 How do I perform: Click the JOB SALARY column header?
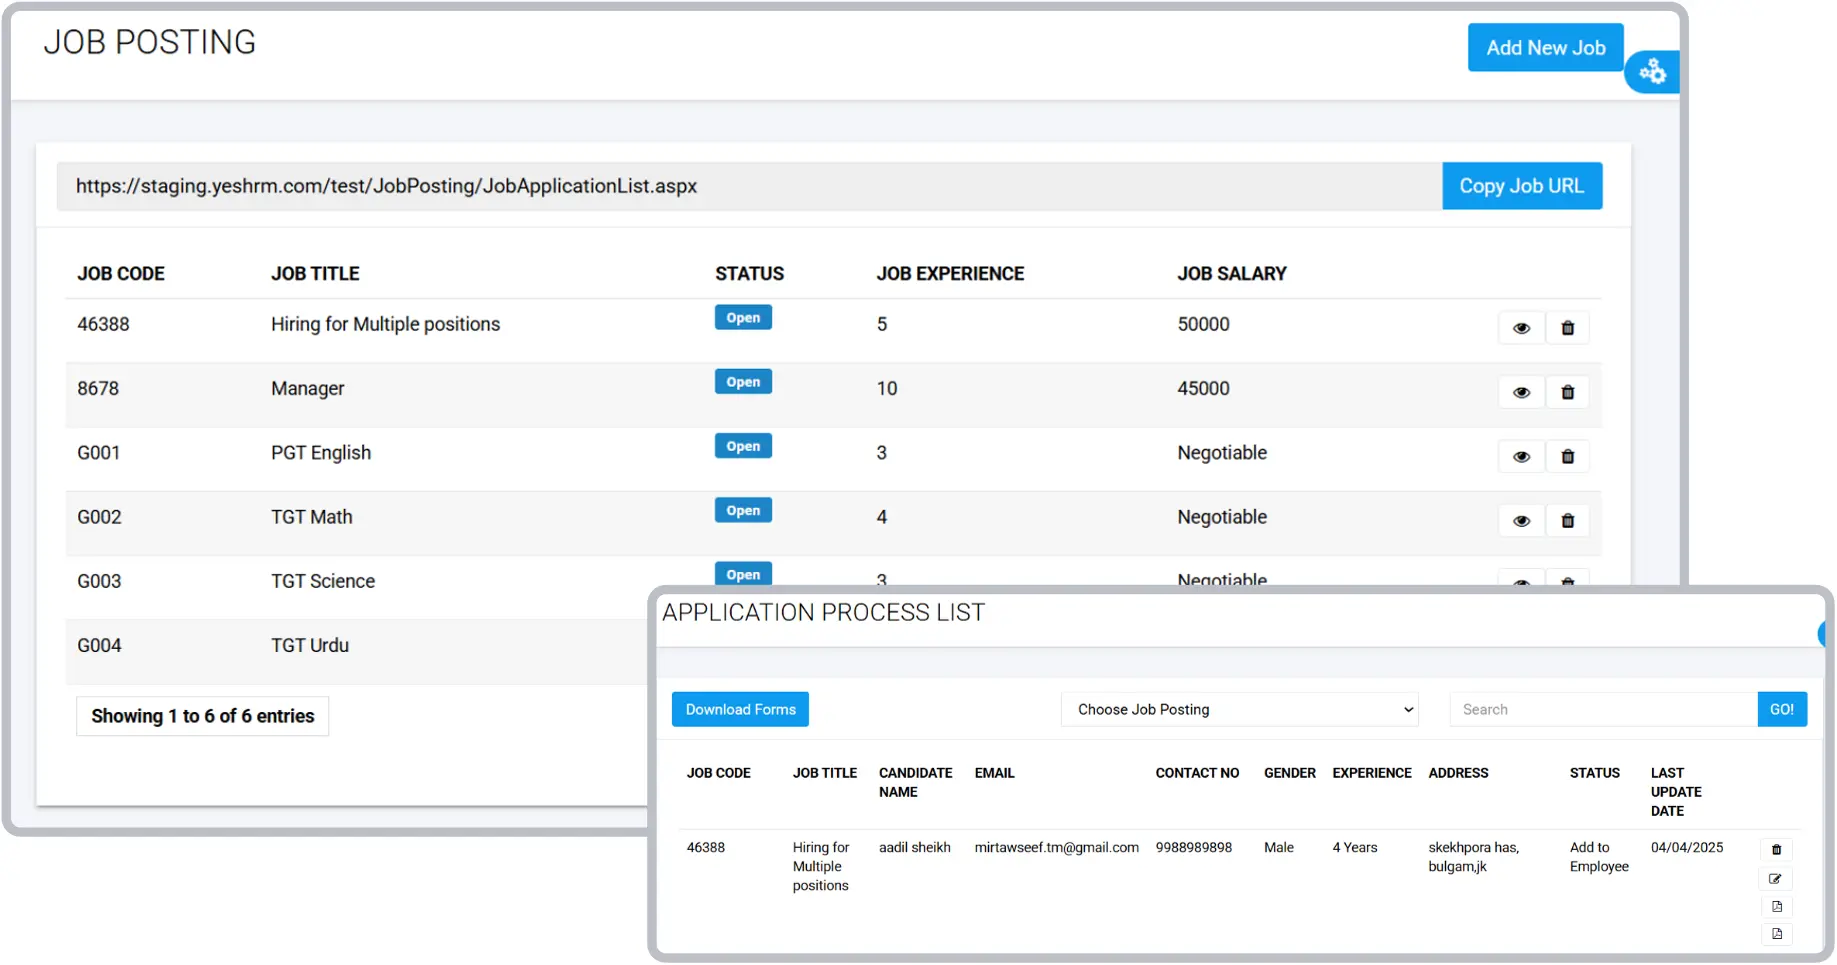coord(1231,273)
